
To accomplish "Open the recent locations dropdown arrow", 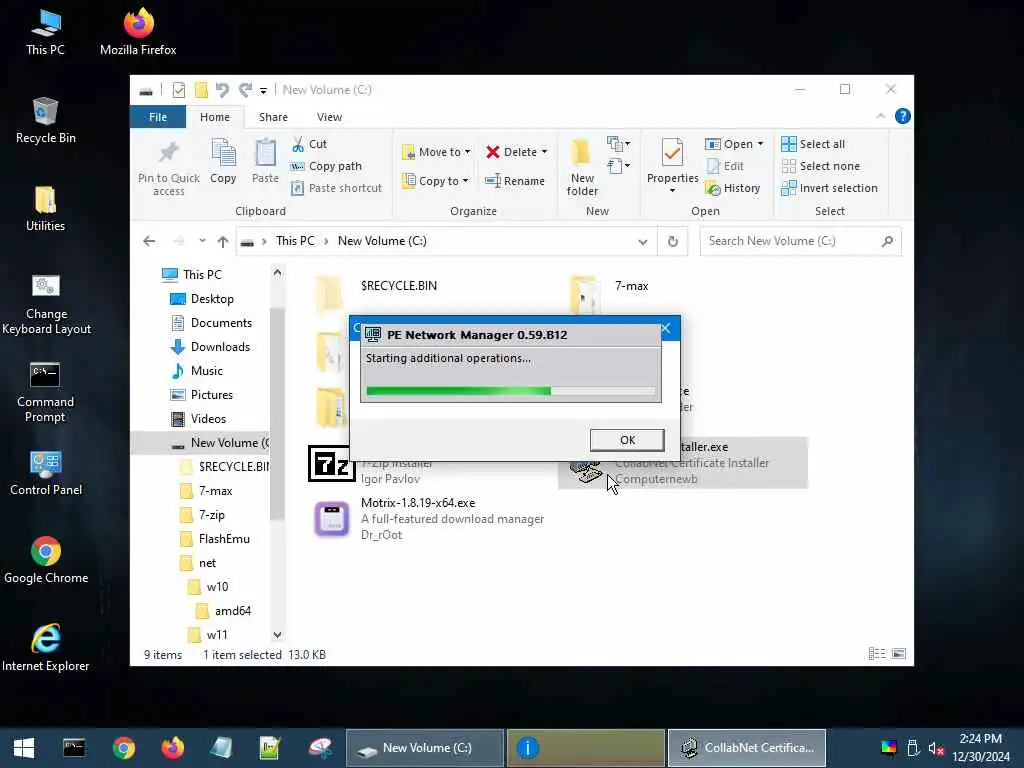I will [202, 241].
